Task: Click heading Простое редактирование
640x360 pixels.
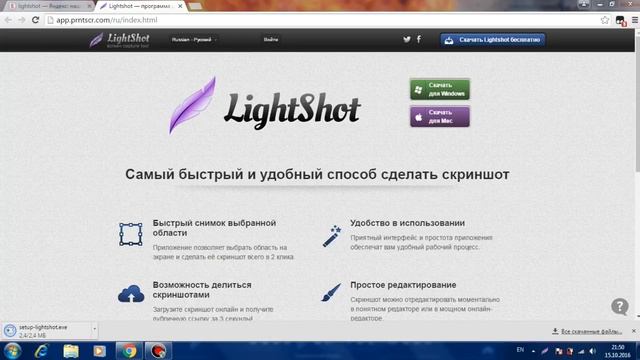Action: [403, 285]
